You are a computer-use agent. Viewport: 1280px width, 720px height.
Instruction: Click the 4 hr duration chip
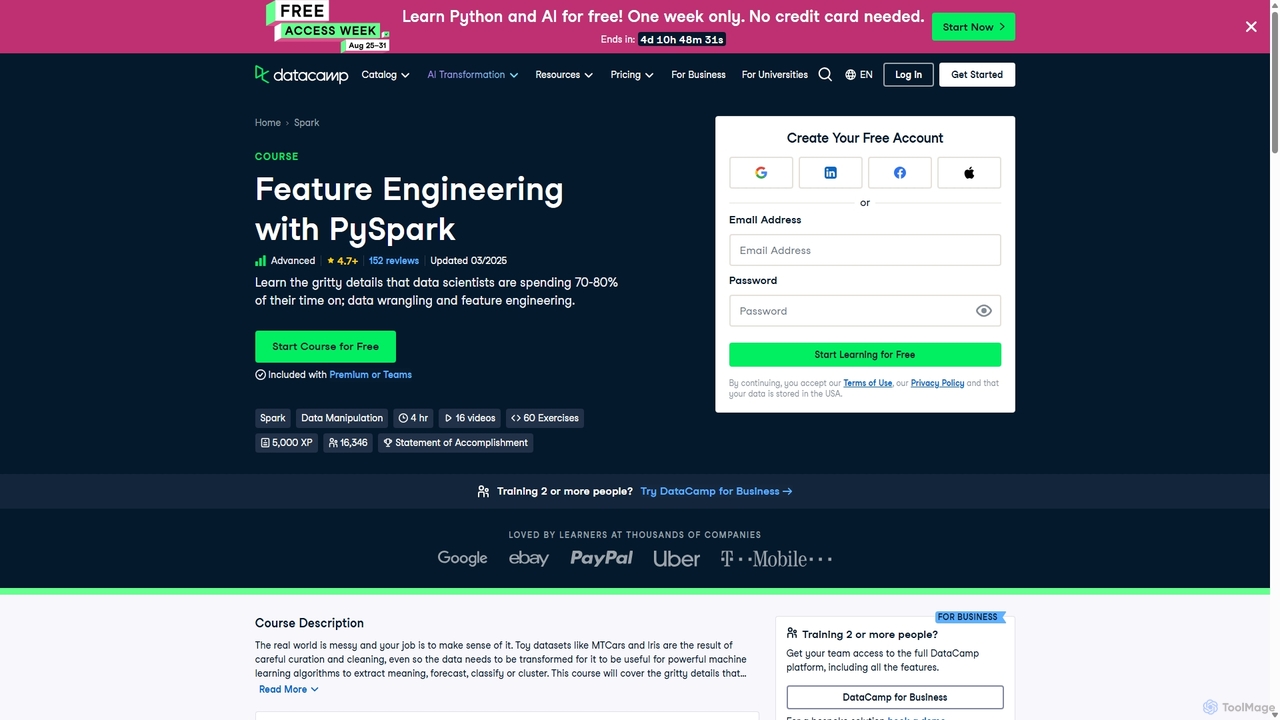(413, 418)
